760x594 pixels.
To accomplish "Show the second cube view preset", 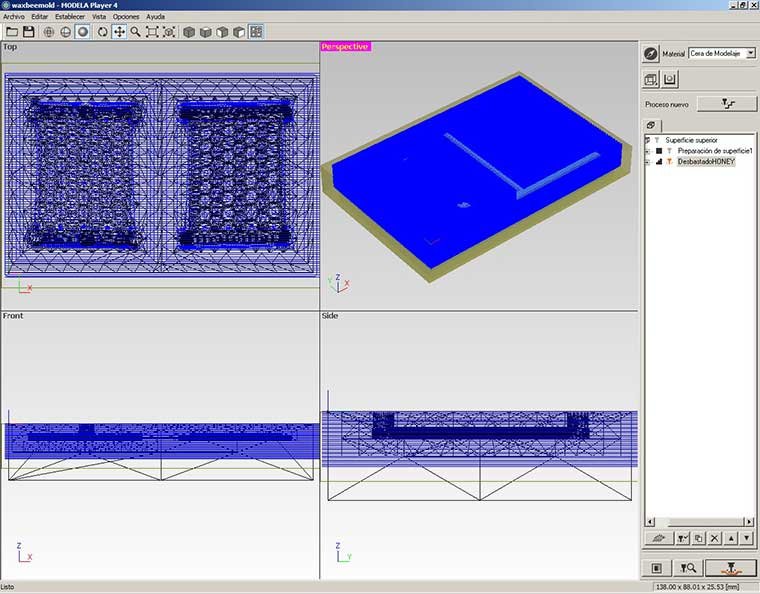I will click(206, 32).
